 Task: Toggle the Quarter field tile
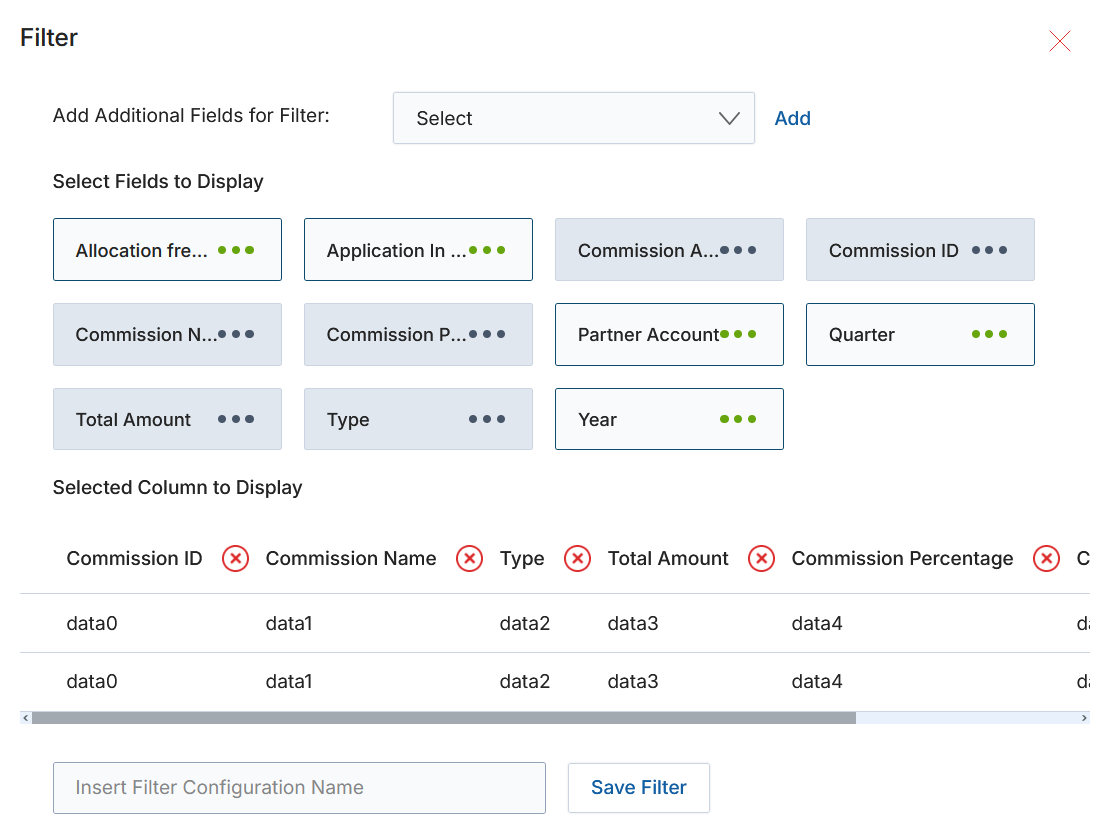[x=920, y=334]
